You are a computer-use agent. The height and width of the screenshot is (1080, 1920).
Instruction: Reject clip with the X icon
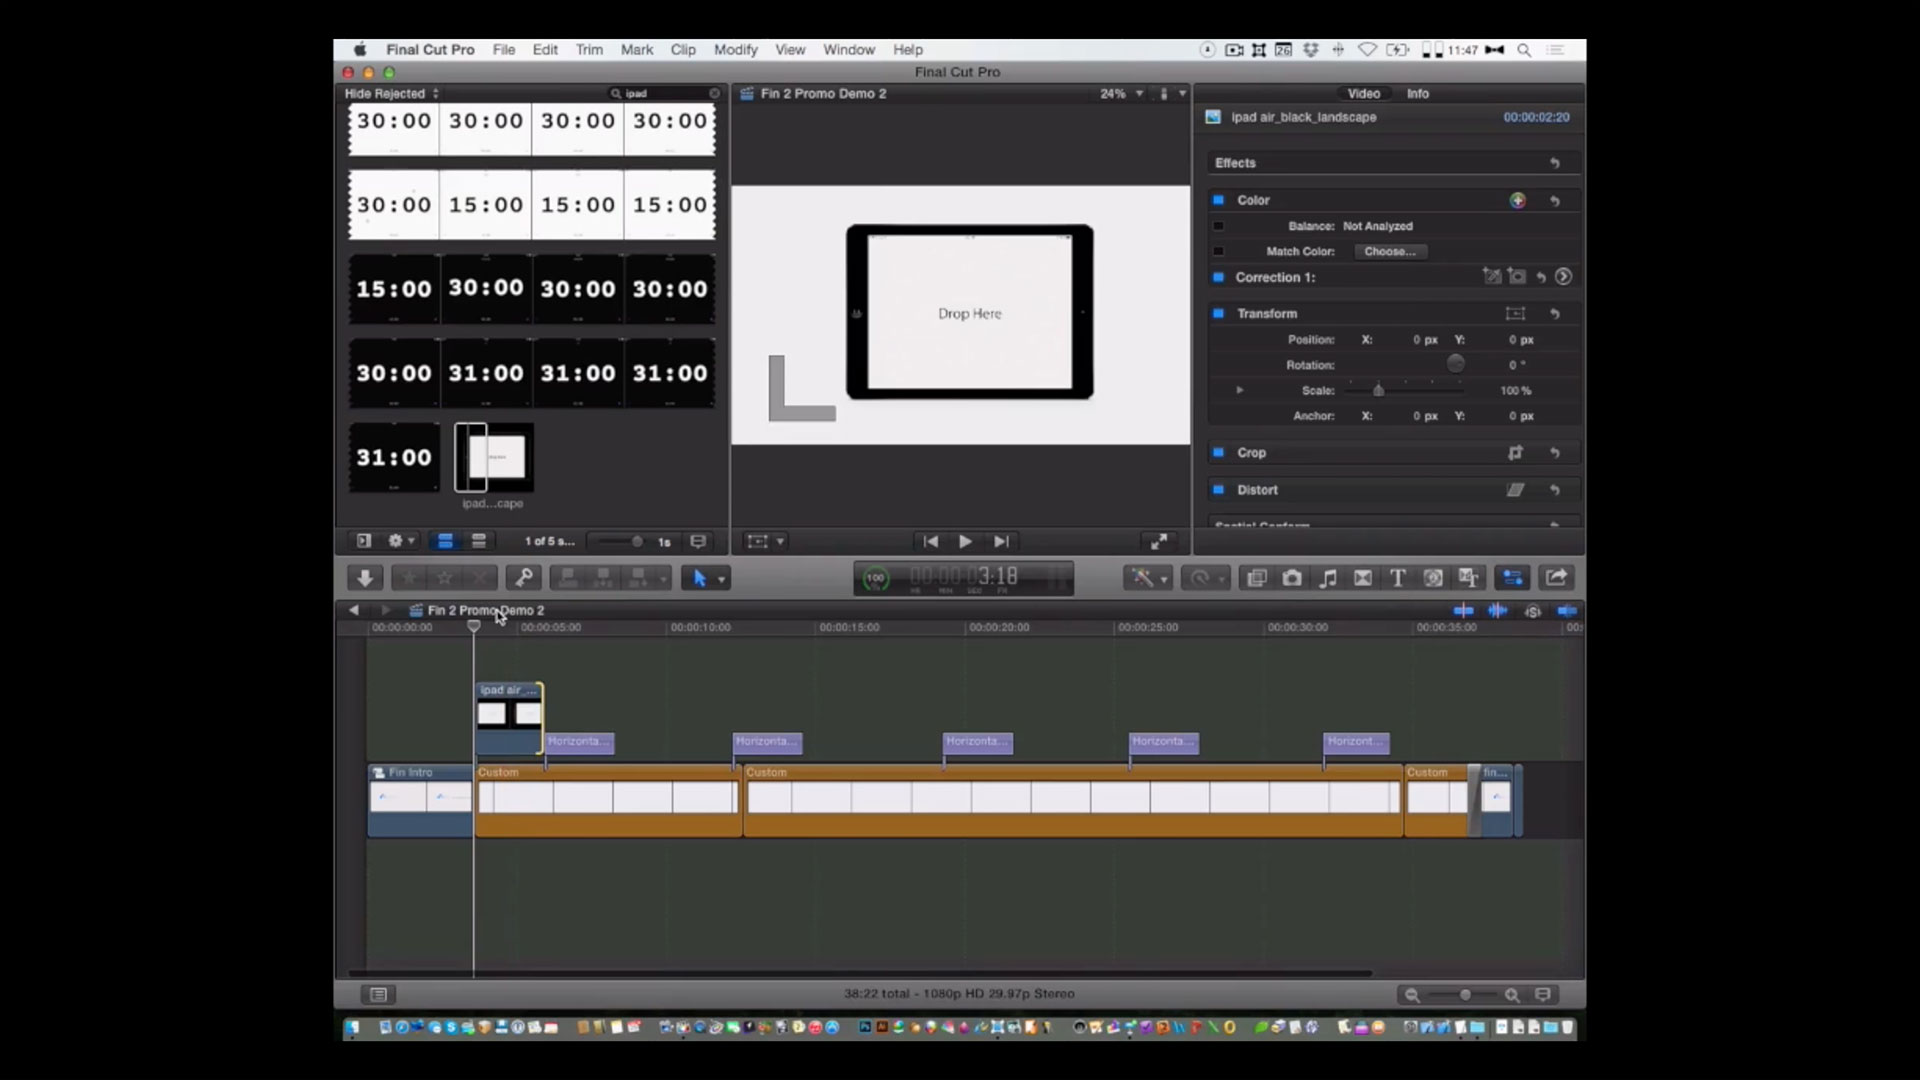(x=480, y=578)
